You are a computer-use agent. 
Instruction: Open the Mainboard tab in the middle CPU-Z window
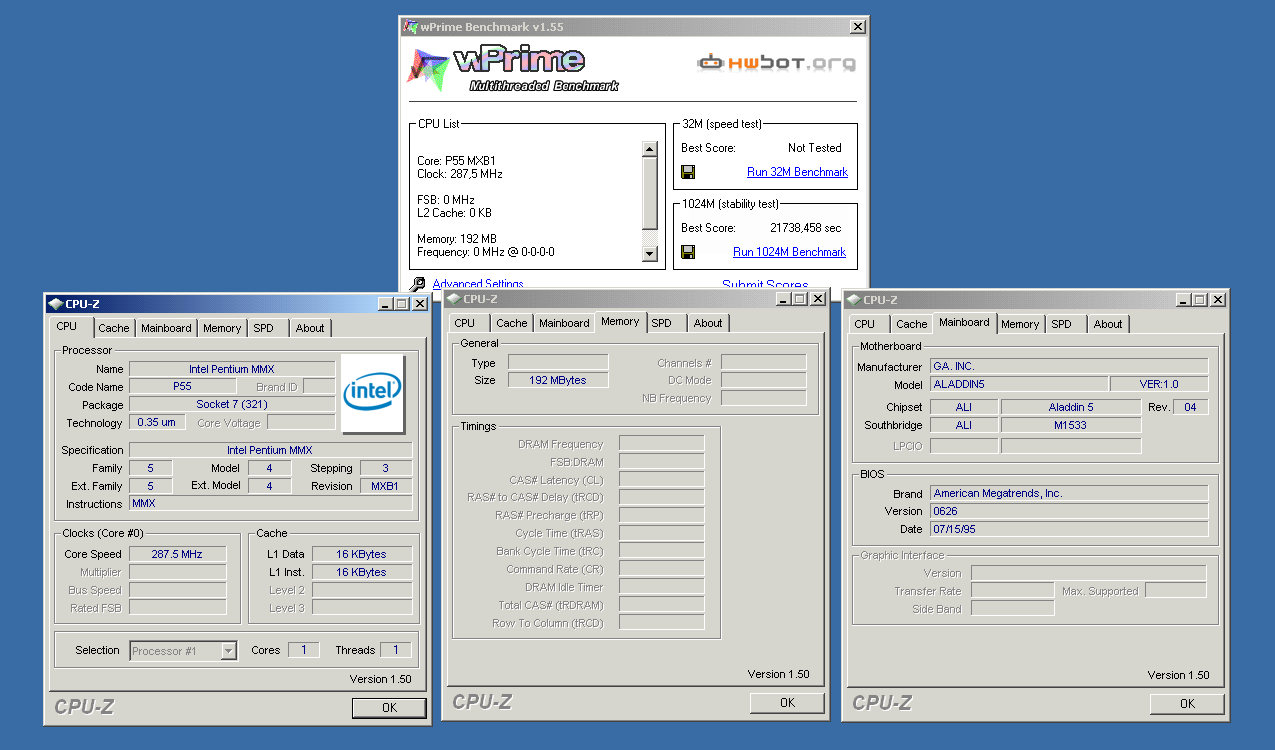[564, 323]
